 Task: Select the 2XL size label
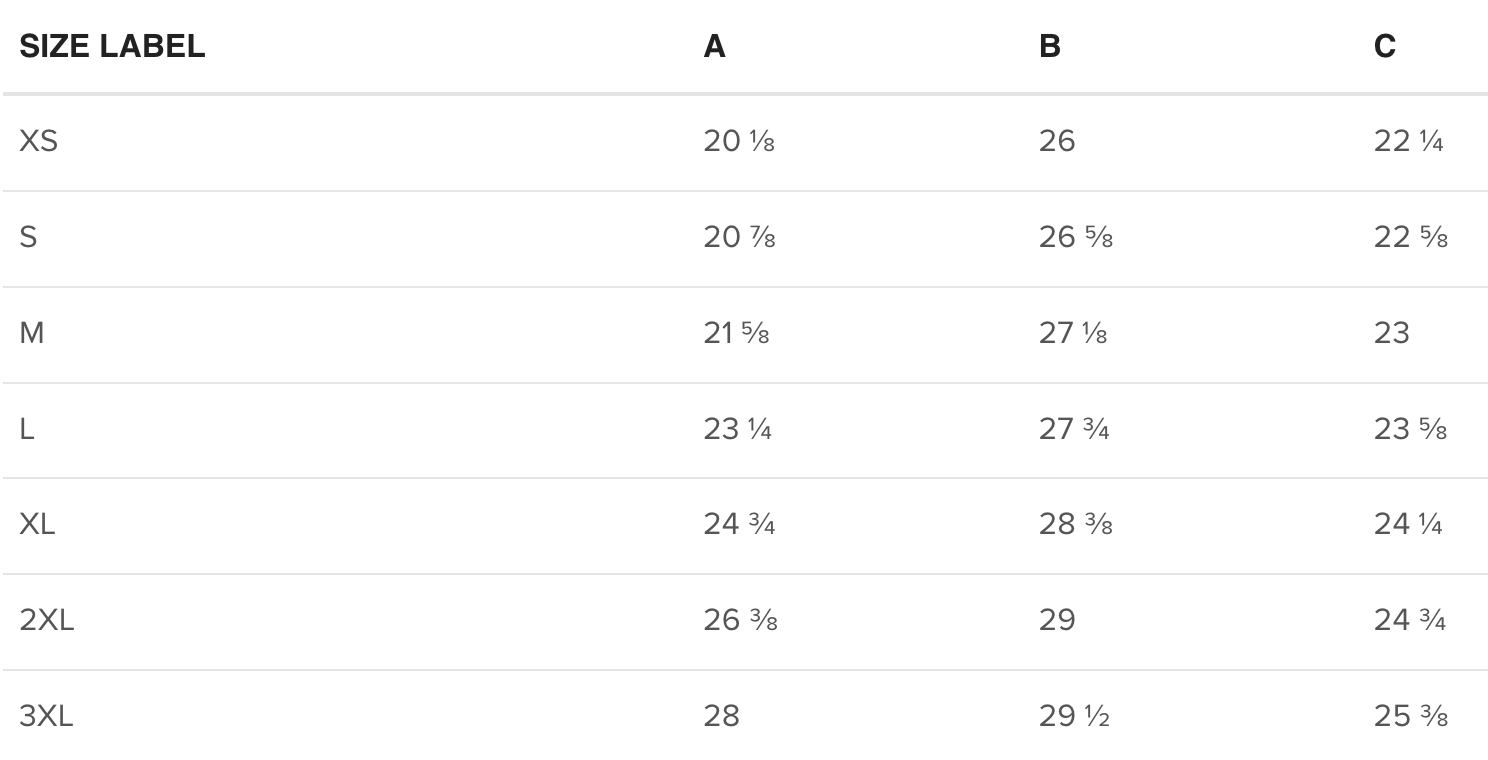[46, 620]
